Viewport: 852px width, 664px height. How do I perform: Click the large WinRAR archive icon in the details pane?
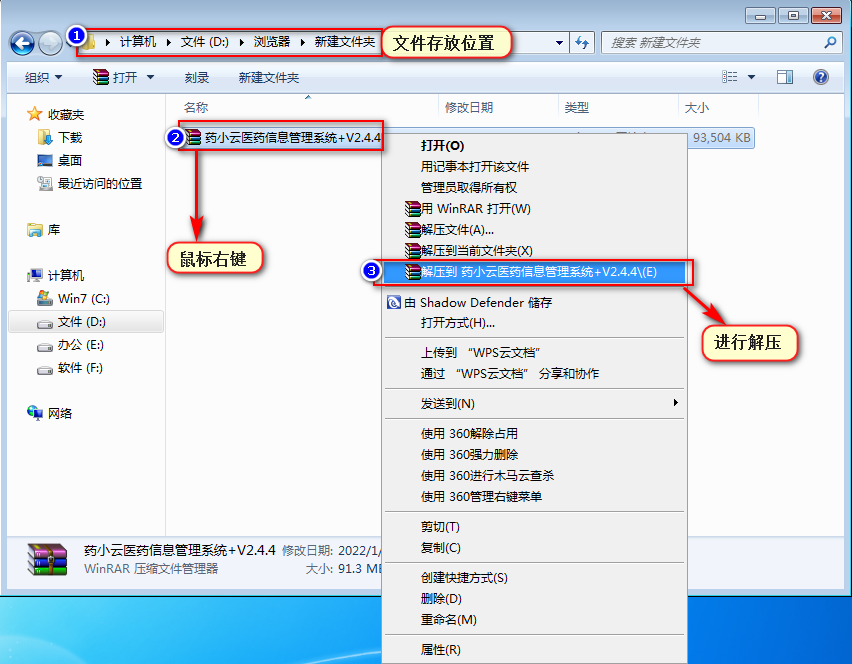click(x=48, y=559)
